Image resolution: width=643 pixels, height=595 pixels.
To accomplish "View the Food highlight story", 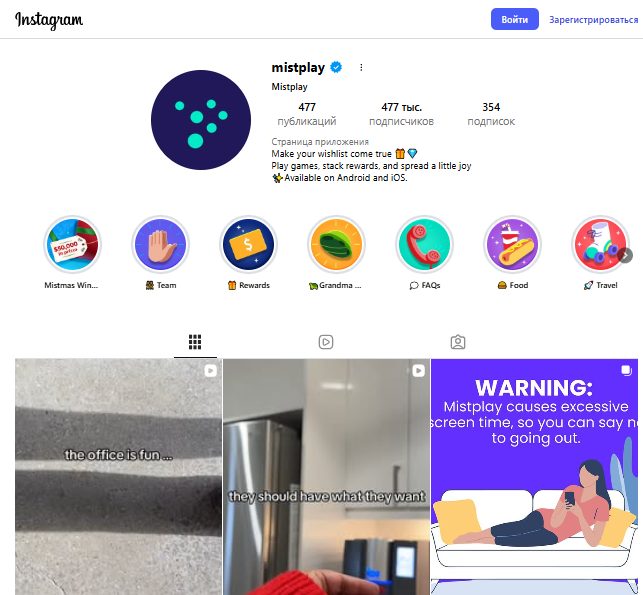I will 512,245.
